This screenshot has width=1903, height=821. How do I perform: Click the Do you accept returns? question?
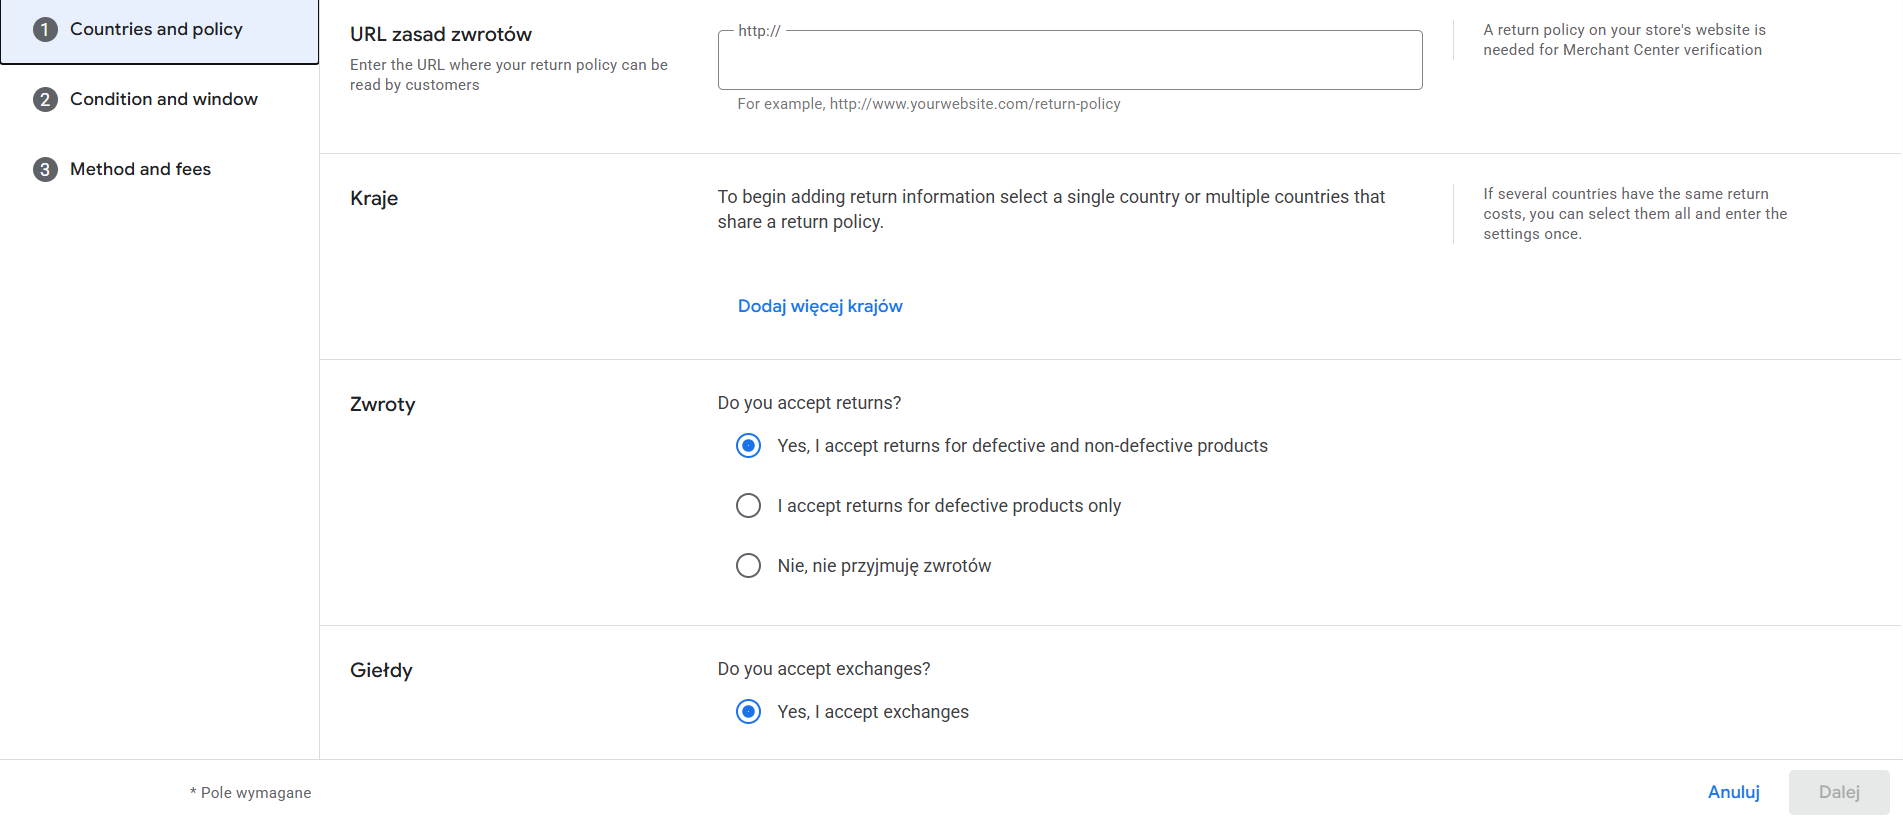pyautogui.click(x=809, y=403)
